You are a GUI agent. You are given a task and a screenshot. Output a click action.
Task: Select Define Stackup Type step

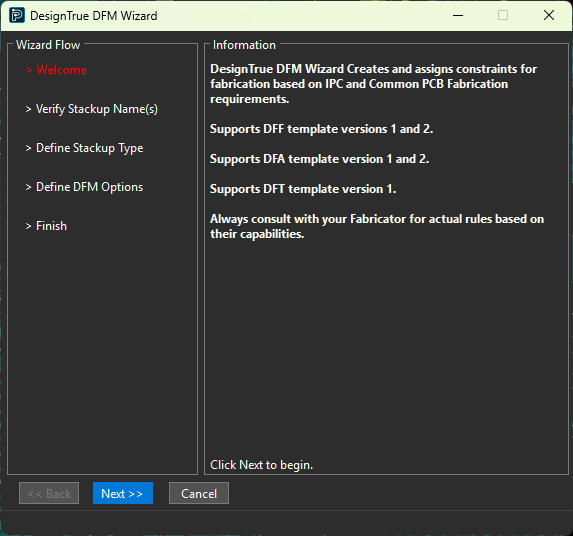coord(84,148)
